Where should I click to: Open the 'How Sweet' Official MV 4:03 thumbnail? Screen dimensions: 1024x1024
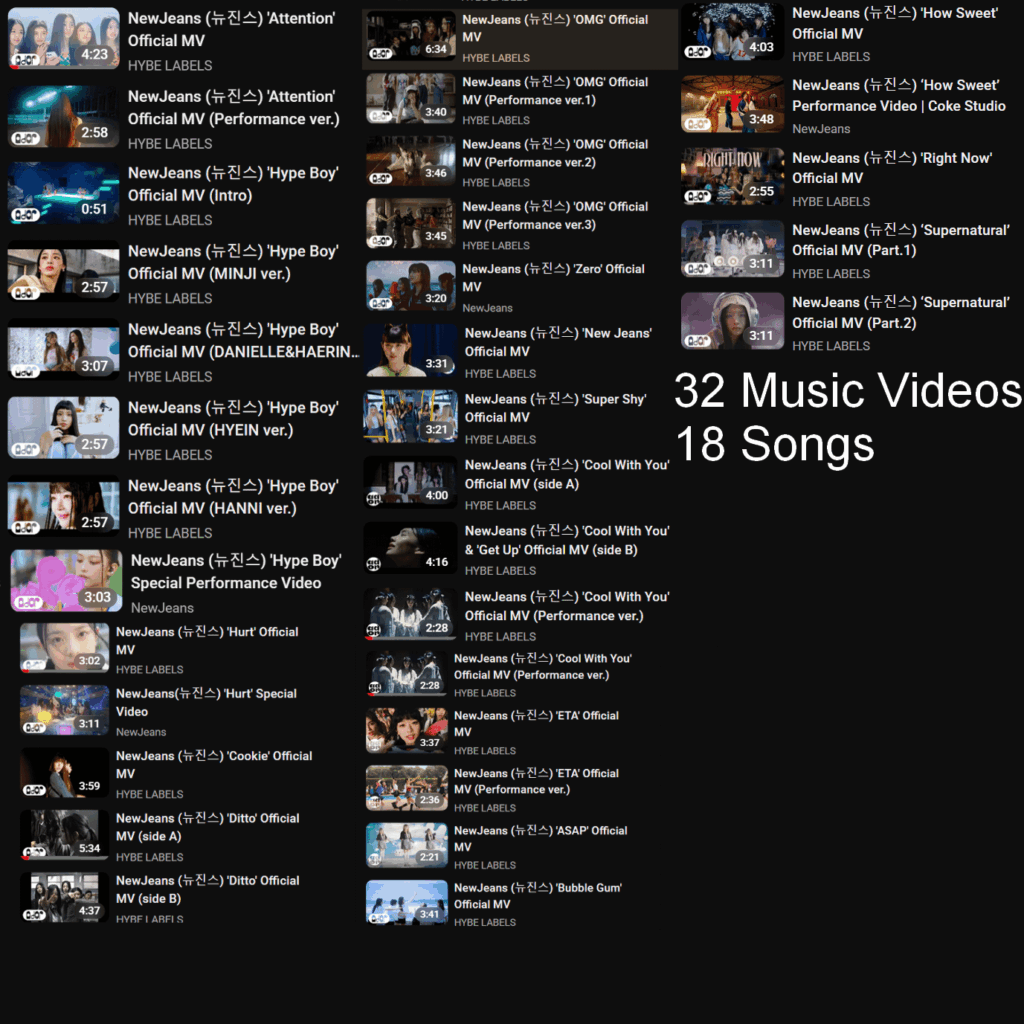[x=733, y=32]
